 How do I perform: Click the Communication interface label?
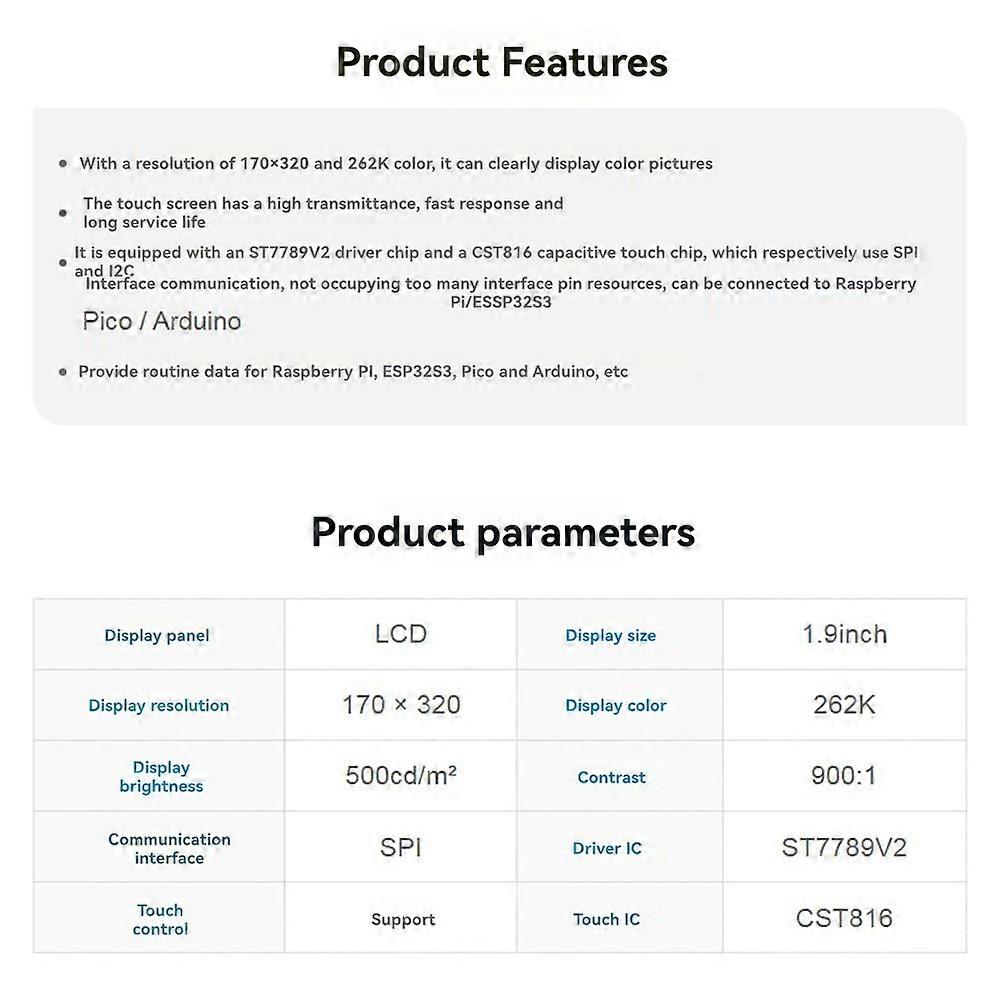pos(169,848)
